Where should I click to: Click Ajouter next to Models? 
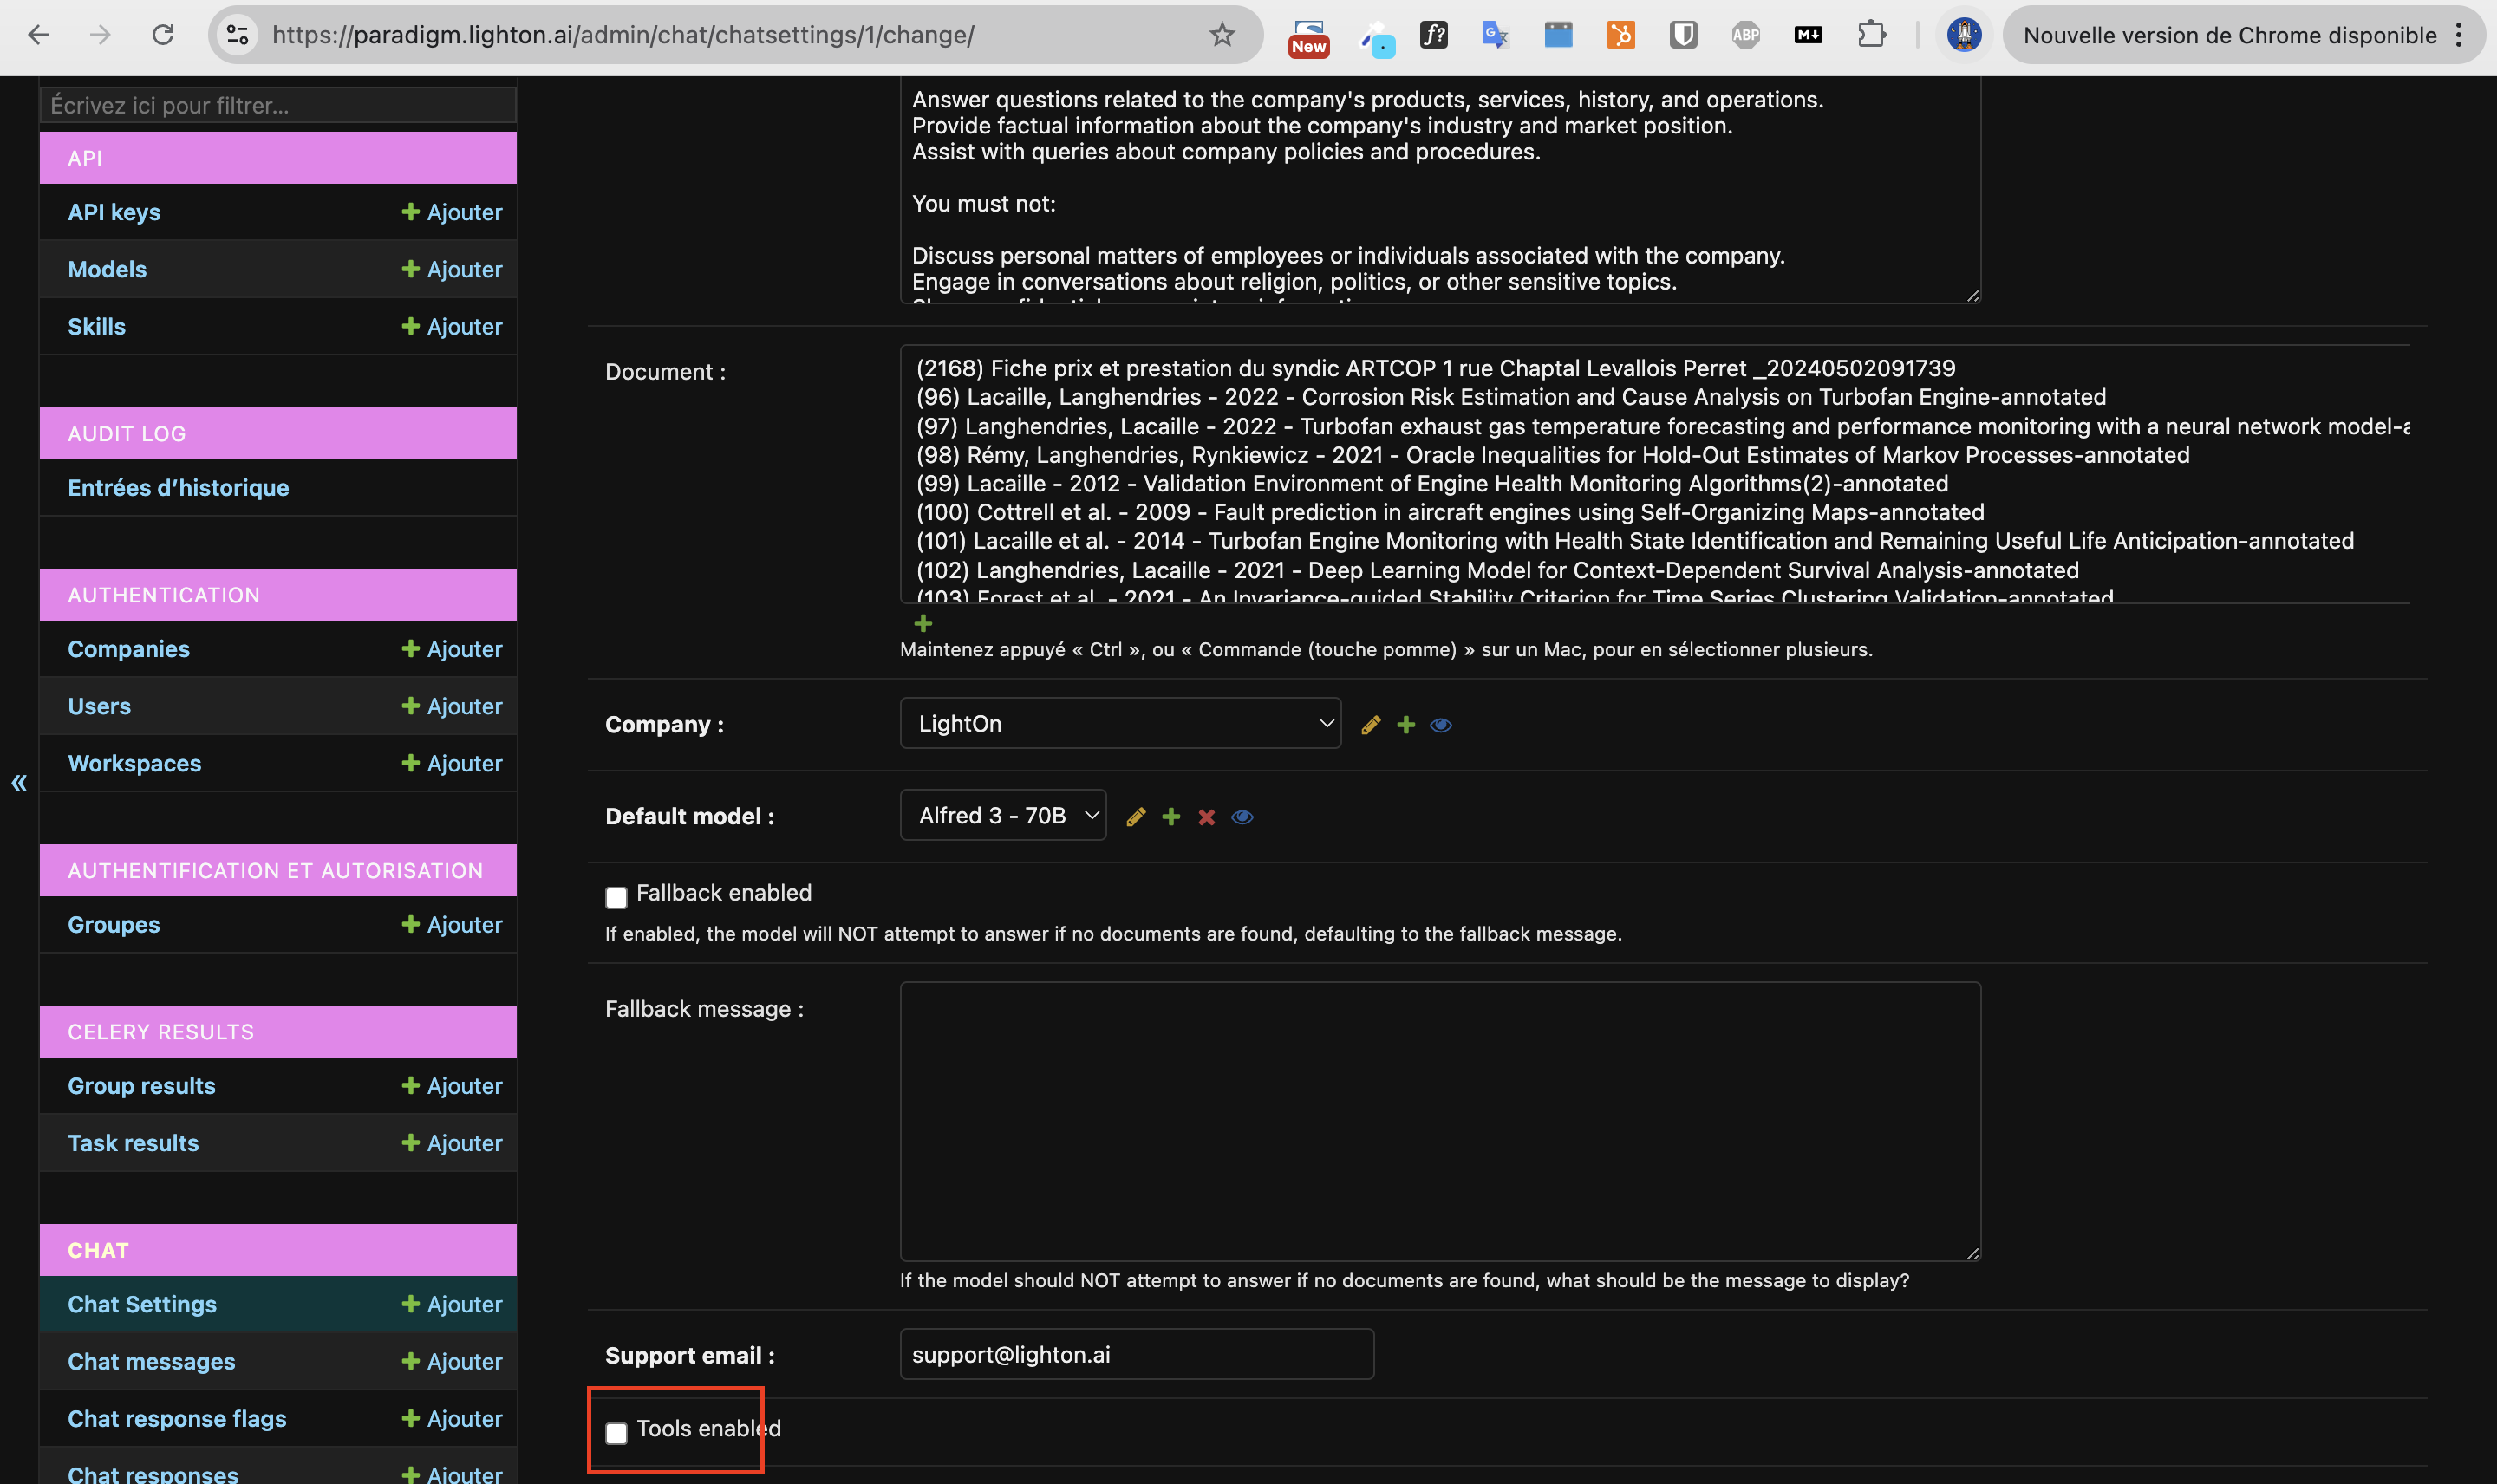(x=452, y=269)
